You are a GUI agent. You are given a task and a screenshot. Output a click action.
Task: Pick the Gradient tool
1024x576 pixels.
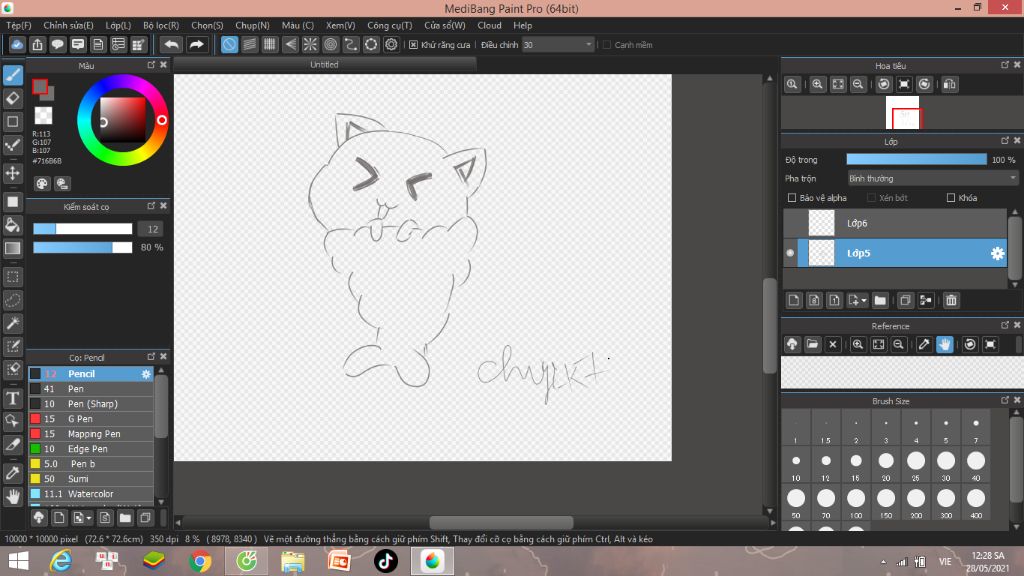click(x=12, y=248)
